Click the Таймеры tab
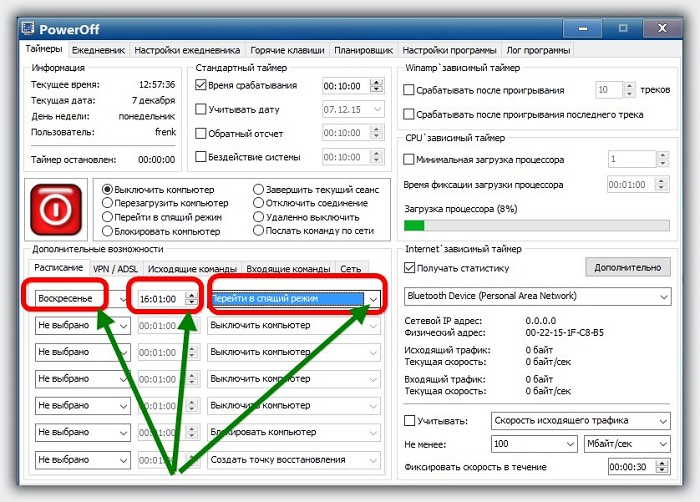 [43, 49]
